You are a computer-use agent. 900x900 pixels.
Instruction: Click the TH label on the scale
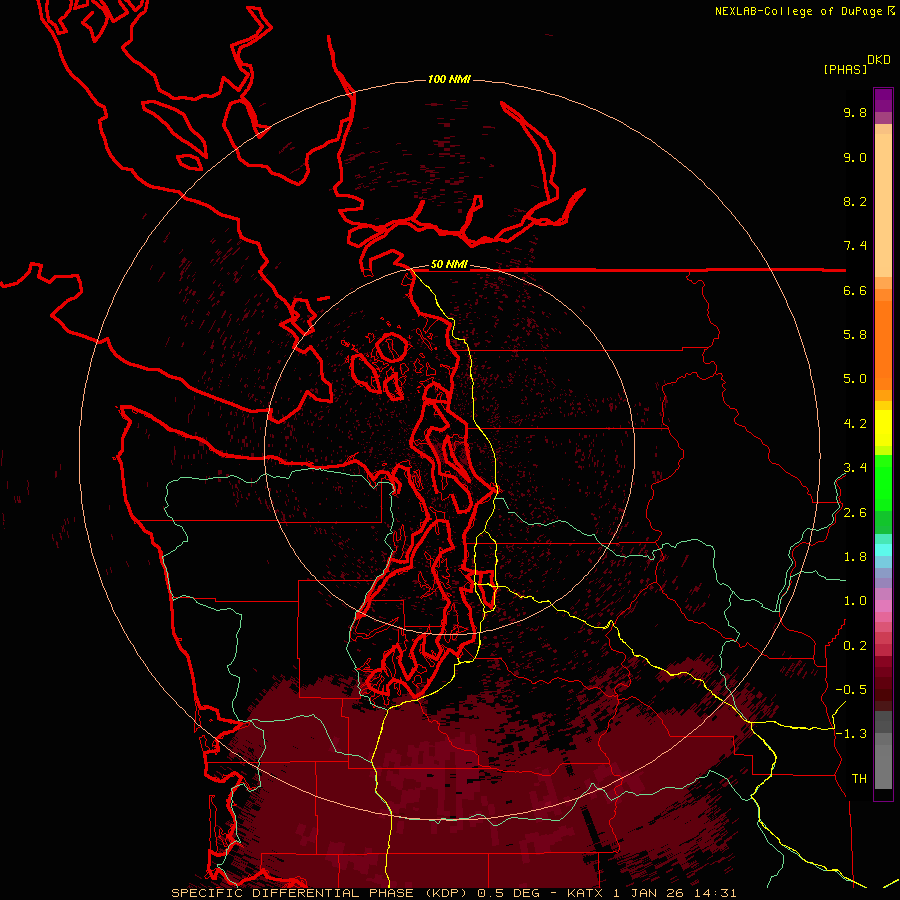(859, 779)
